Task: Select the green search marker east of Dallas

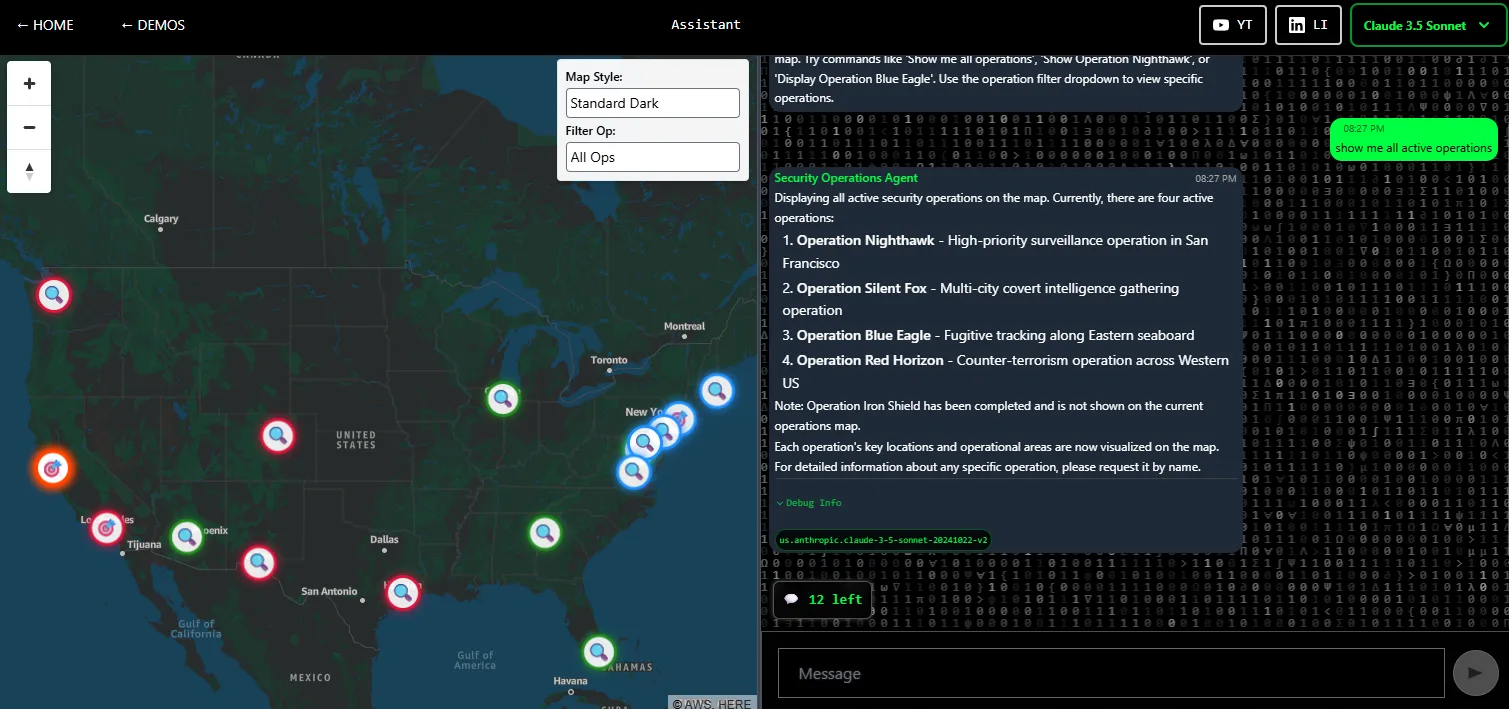Action: 544,533
